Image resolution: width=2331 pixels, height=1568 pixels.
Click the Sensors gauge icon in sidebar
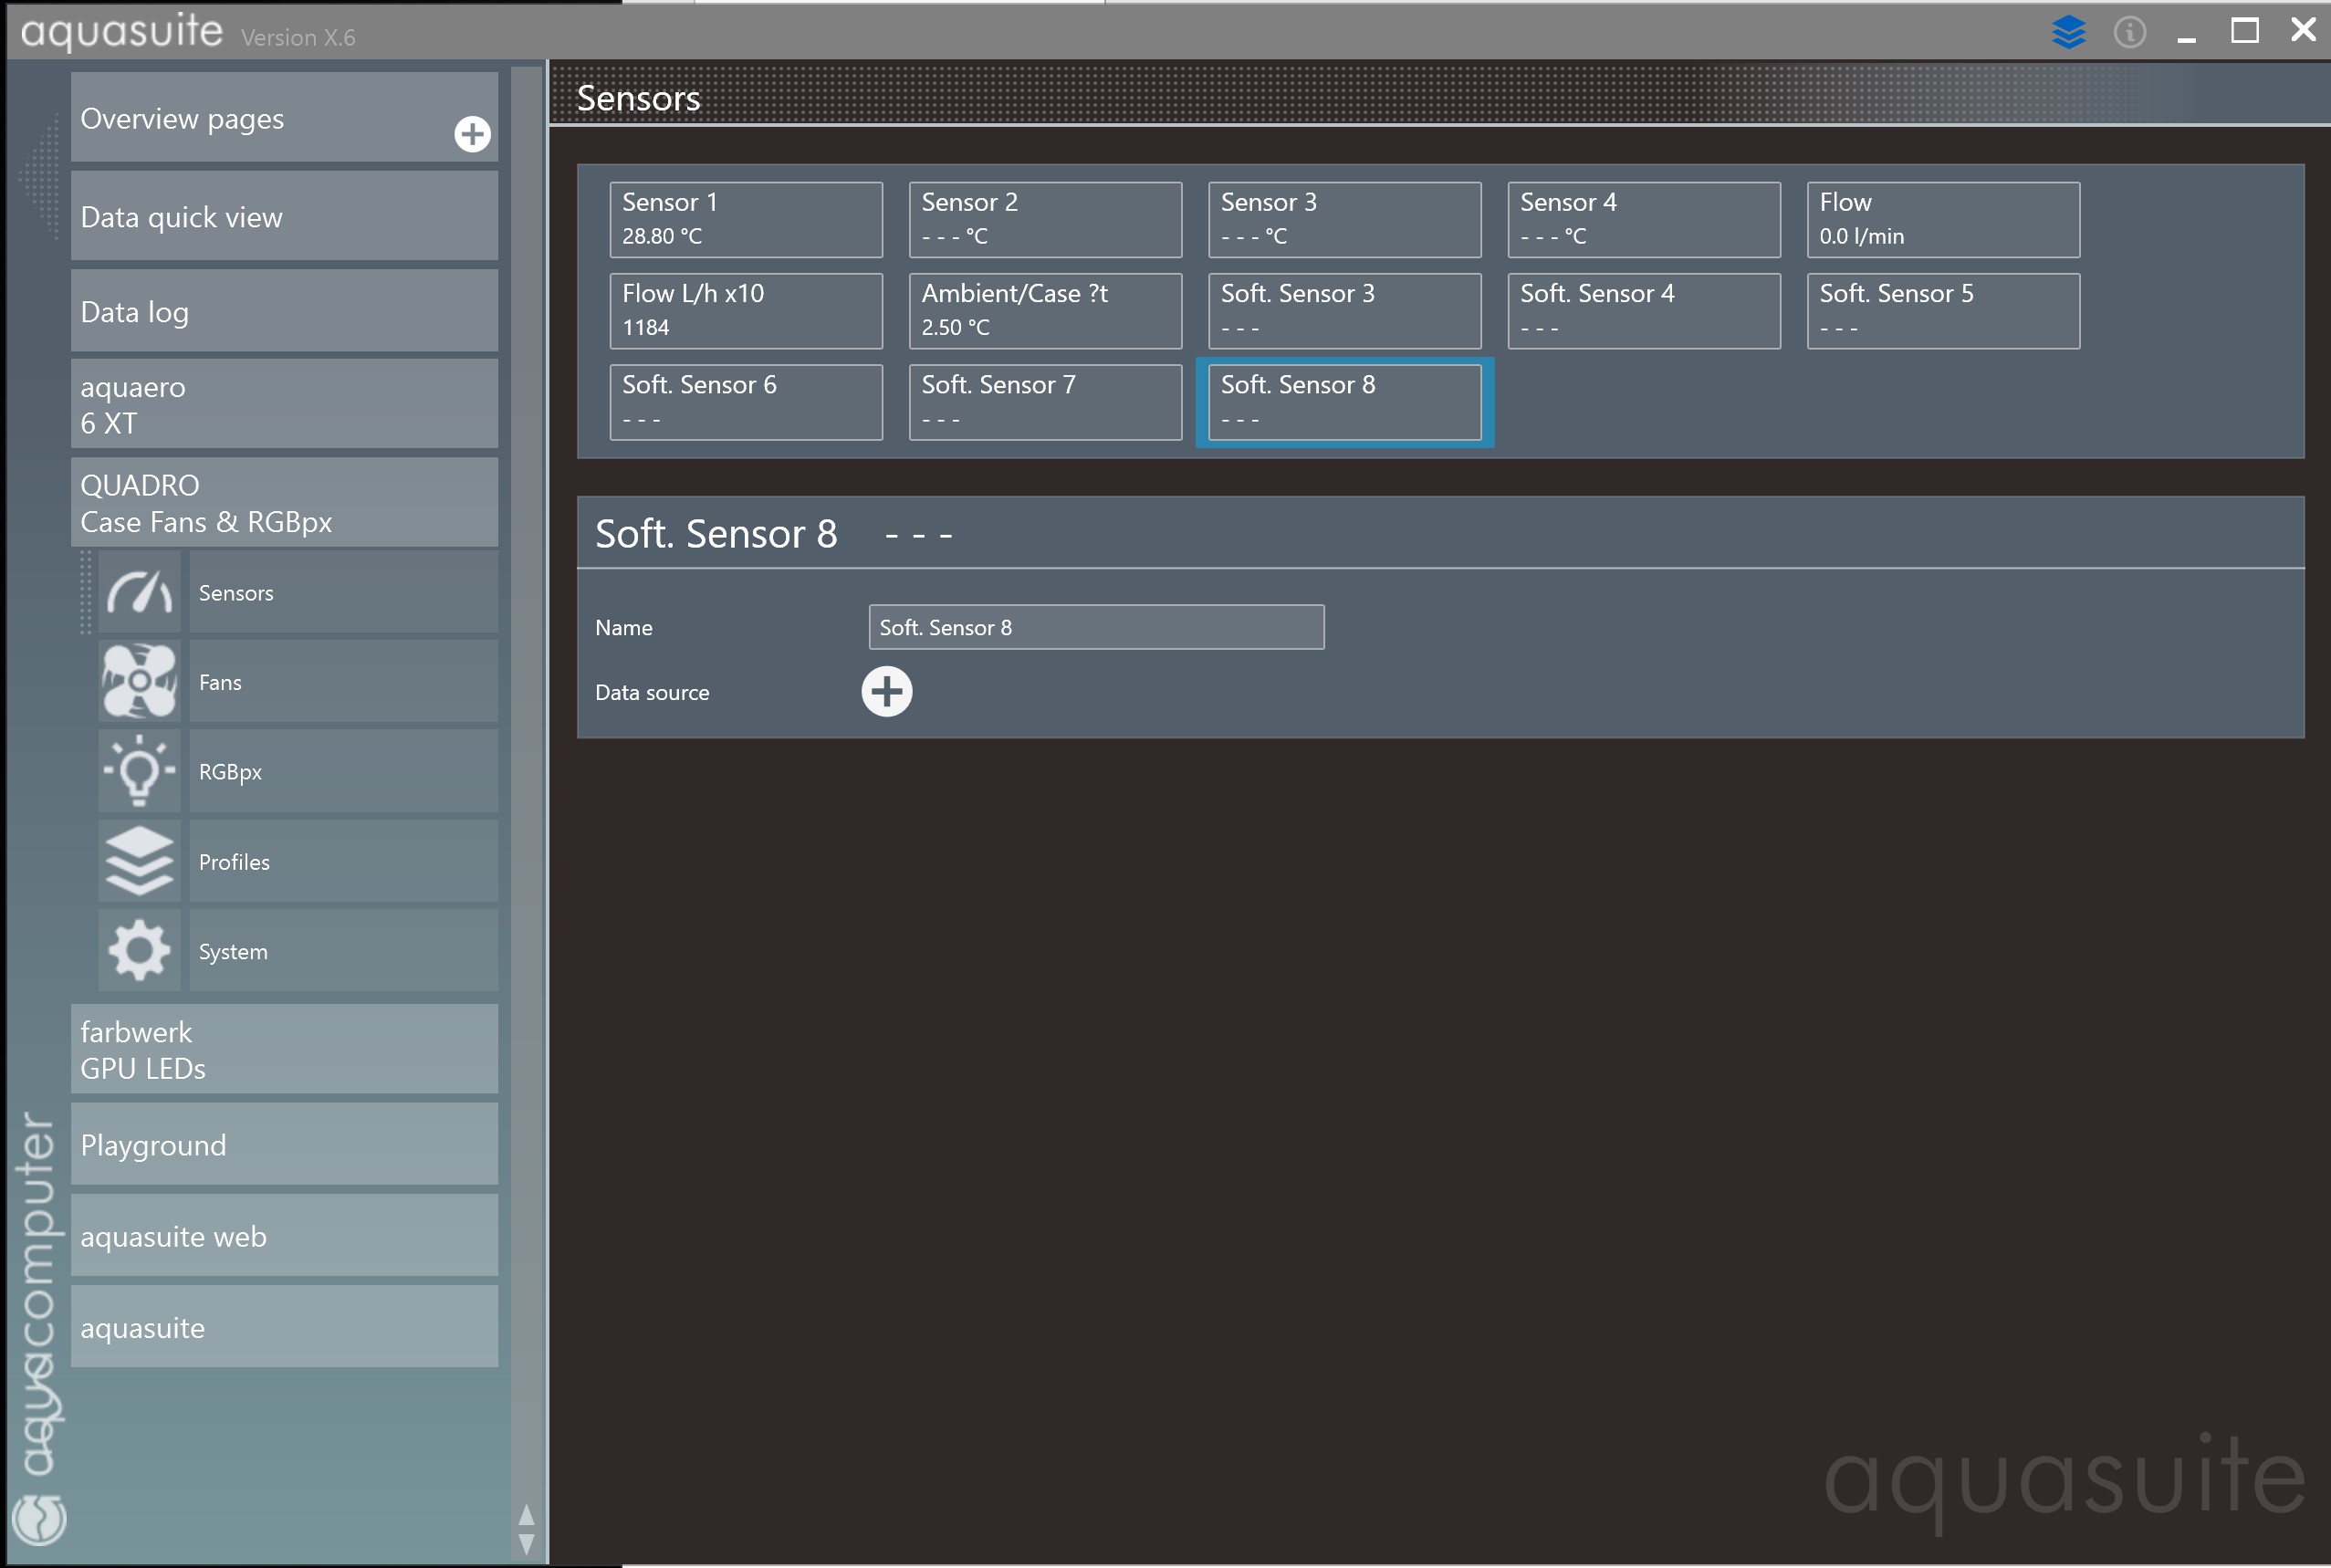(x=139, y=592)
